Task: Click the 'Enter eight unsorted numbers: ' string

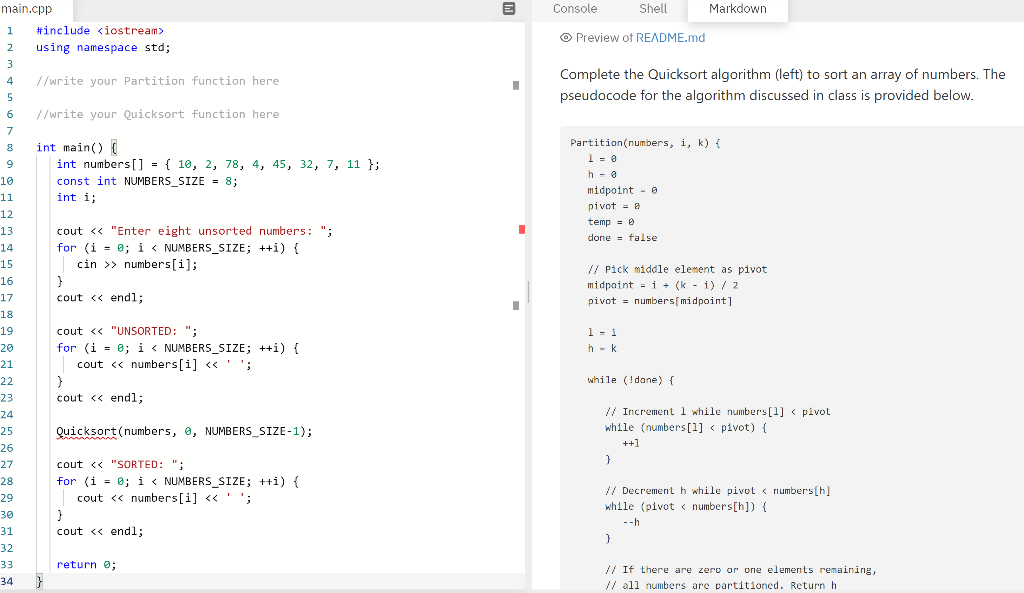Action: pyautogui.click(x=218, y=231)
